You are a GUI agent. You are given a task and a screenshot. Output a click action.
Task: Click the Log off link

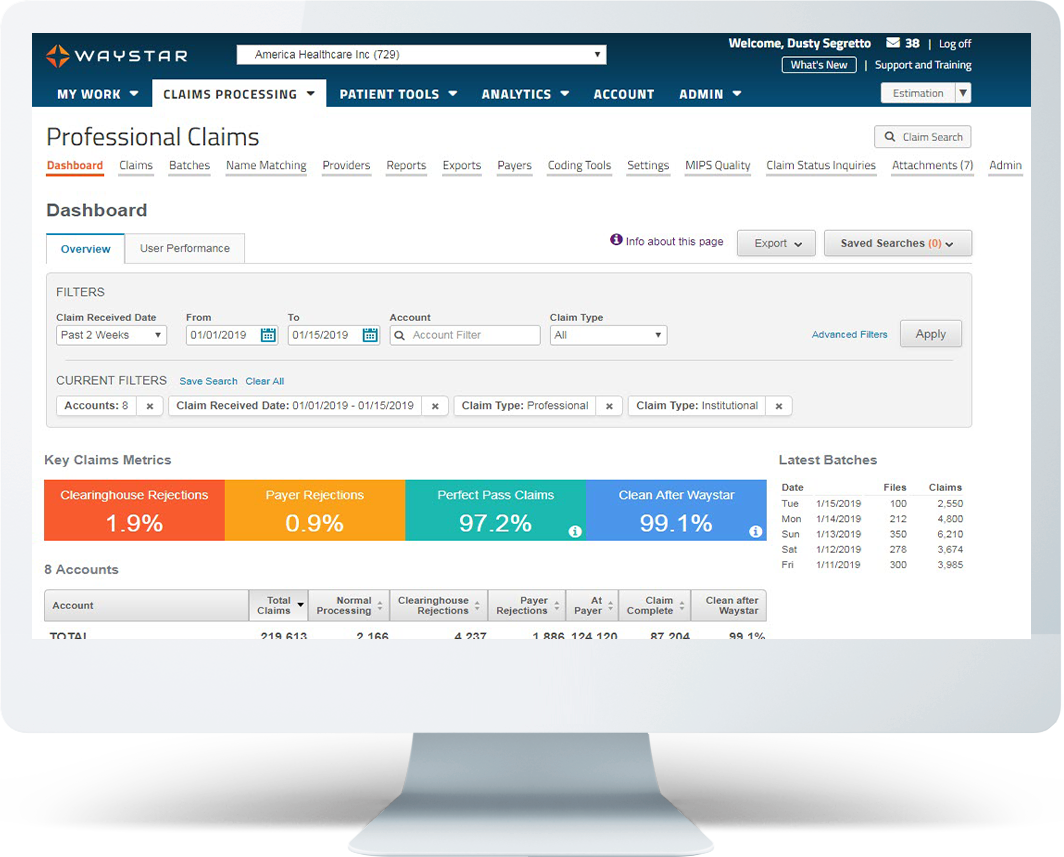point(955,43)
